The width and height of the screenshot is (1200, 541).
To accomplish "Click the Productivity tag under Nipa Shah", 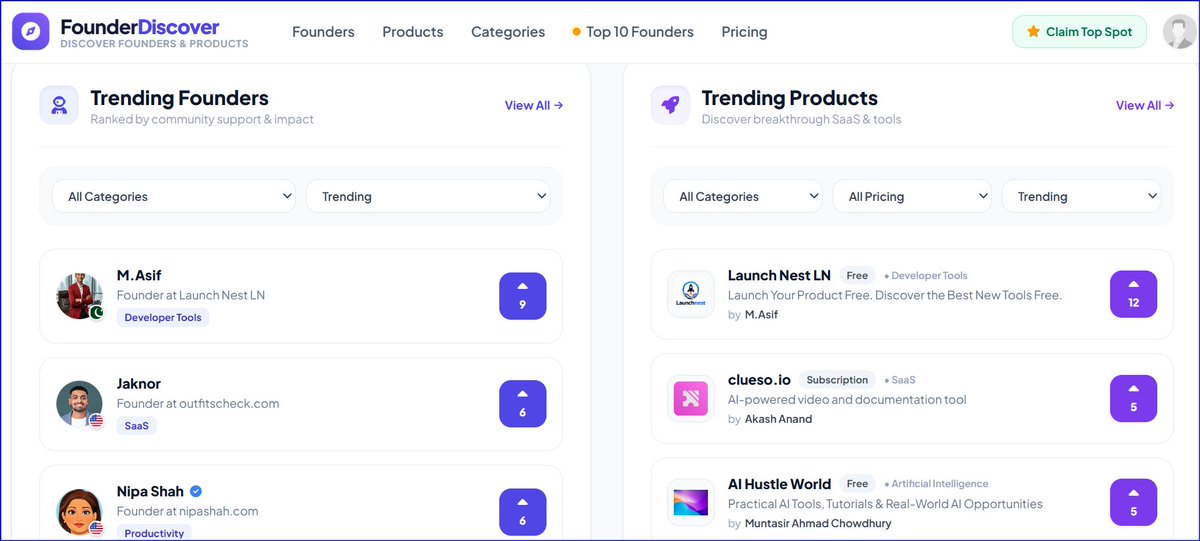I will click(x=154, y=533).
